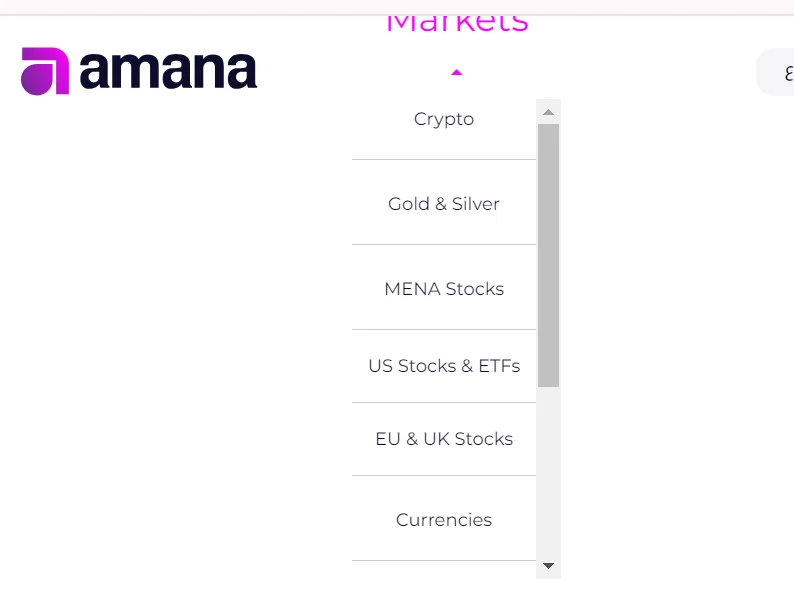The image size is (794, 596).
Task: Go to US Stocks & ETFs
Action: pos(444,366)
